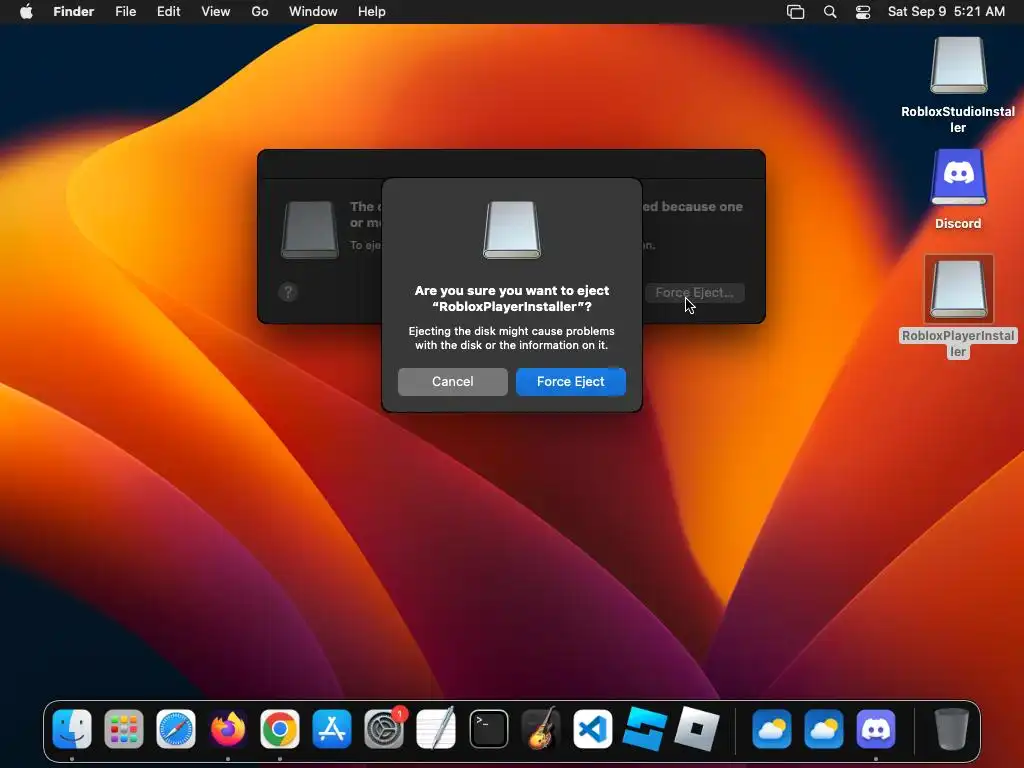This screenshot has height=768, width=1024.
Task: Launch Google Chrome from the Dock
Action: tap(280, 729)
